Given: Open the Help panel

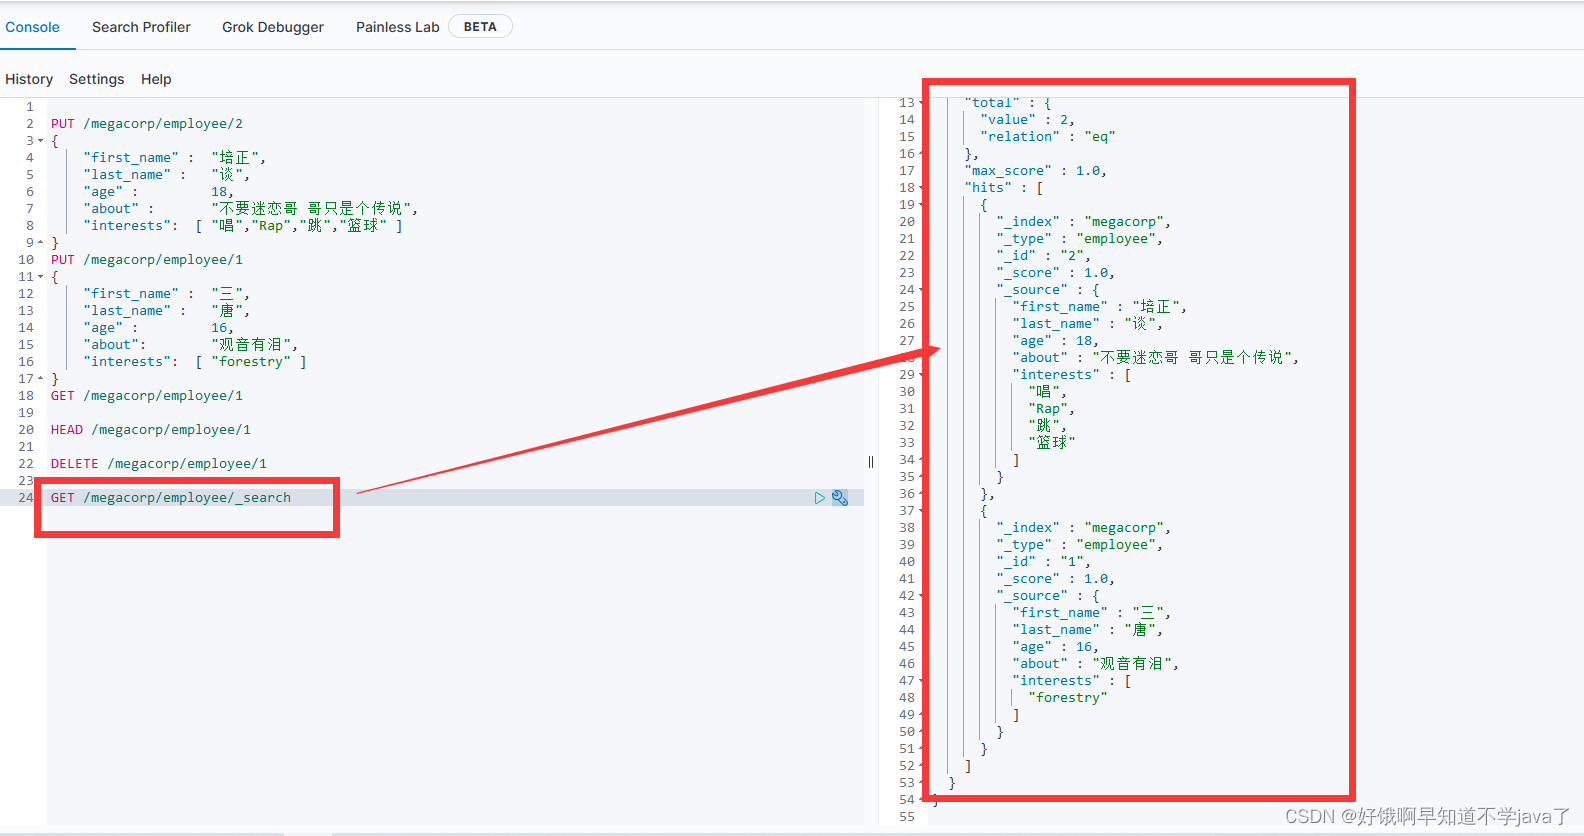Looking at the screenshot, I should pos(156,79).
